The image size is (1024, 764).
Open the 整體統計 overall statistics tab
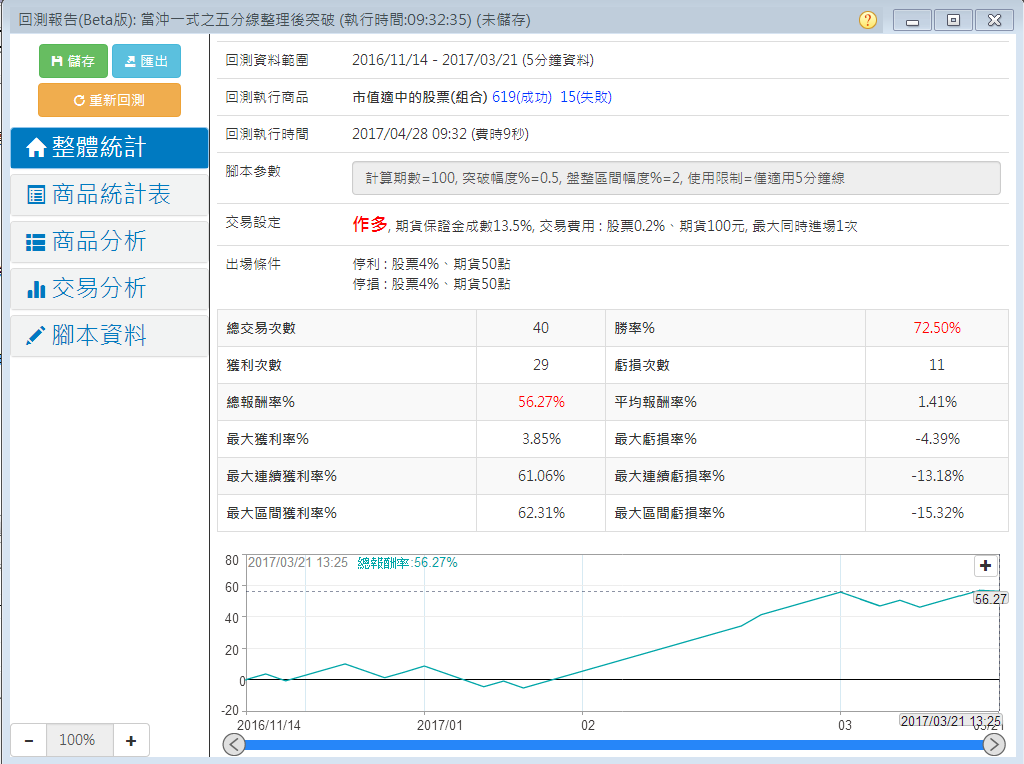(x=109, y=148)
